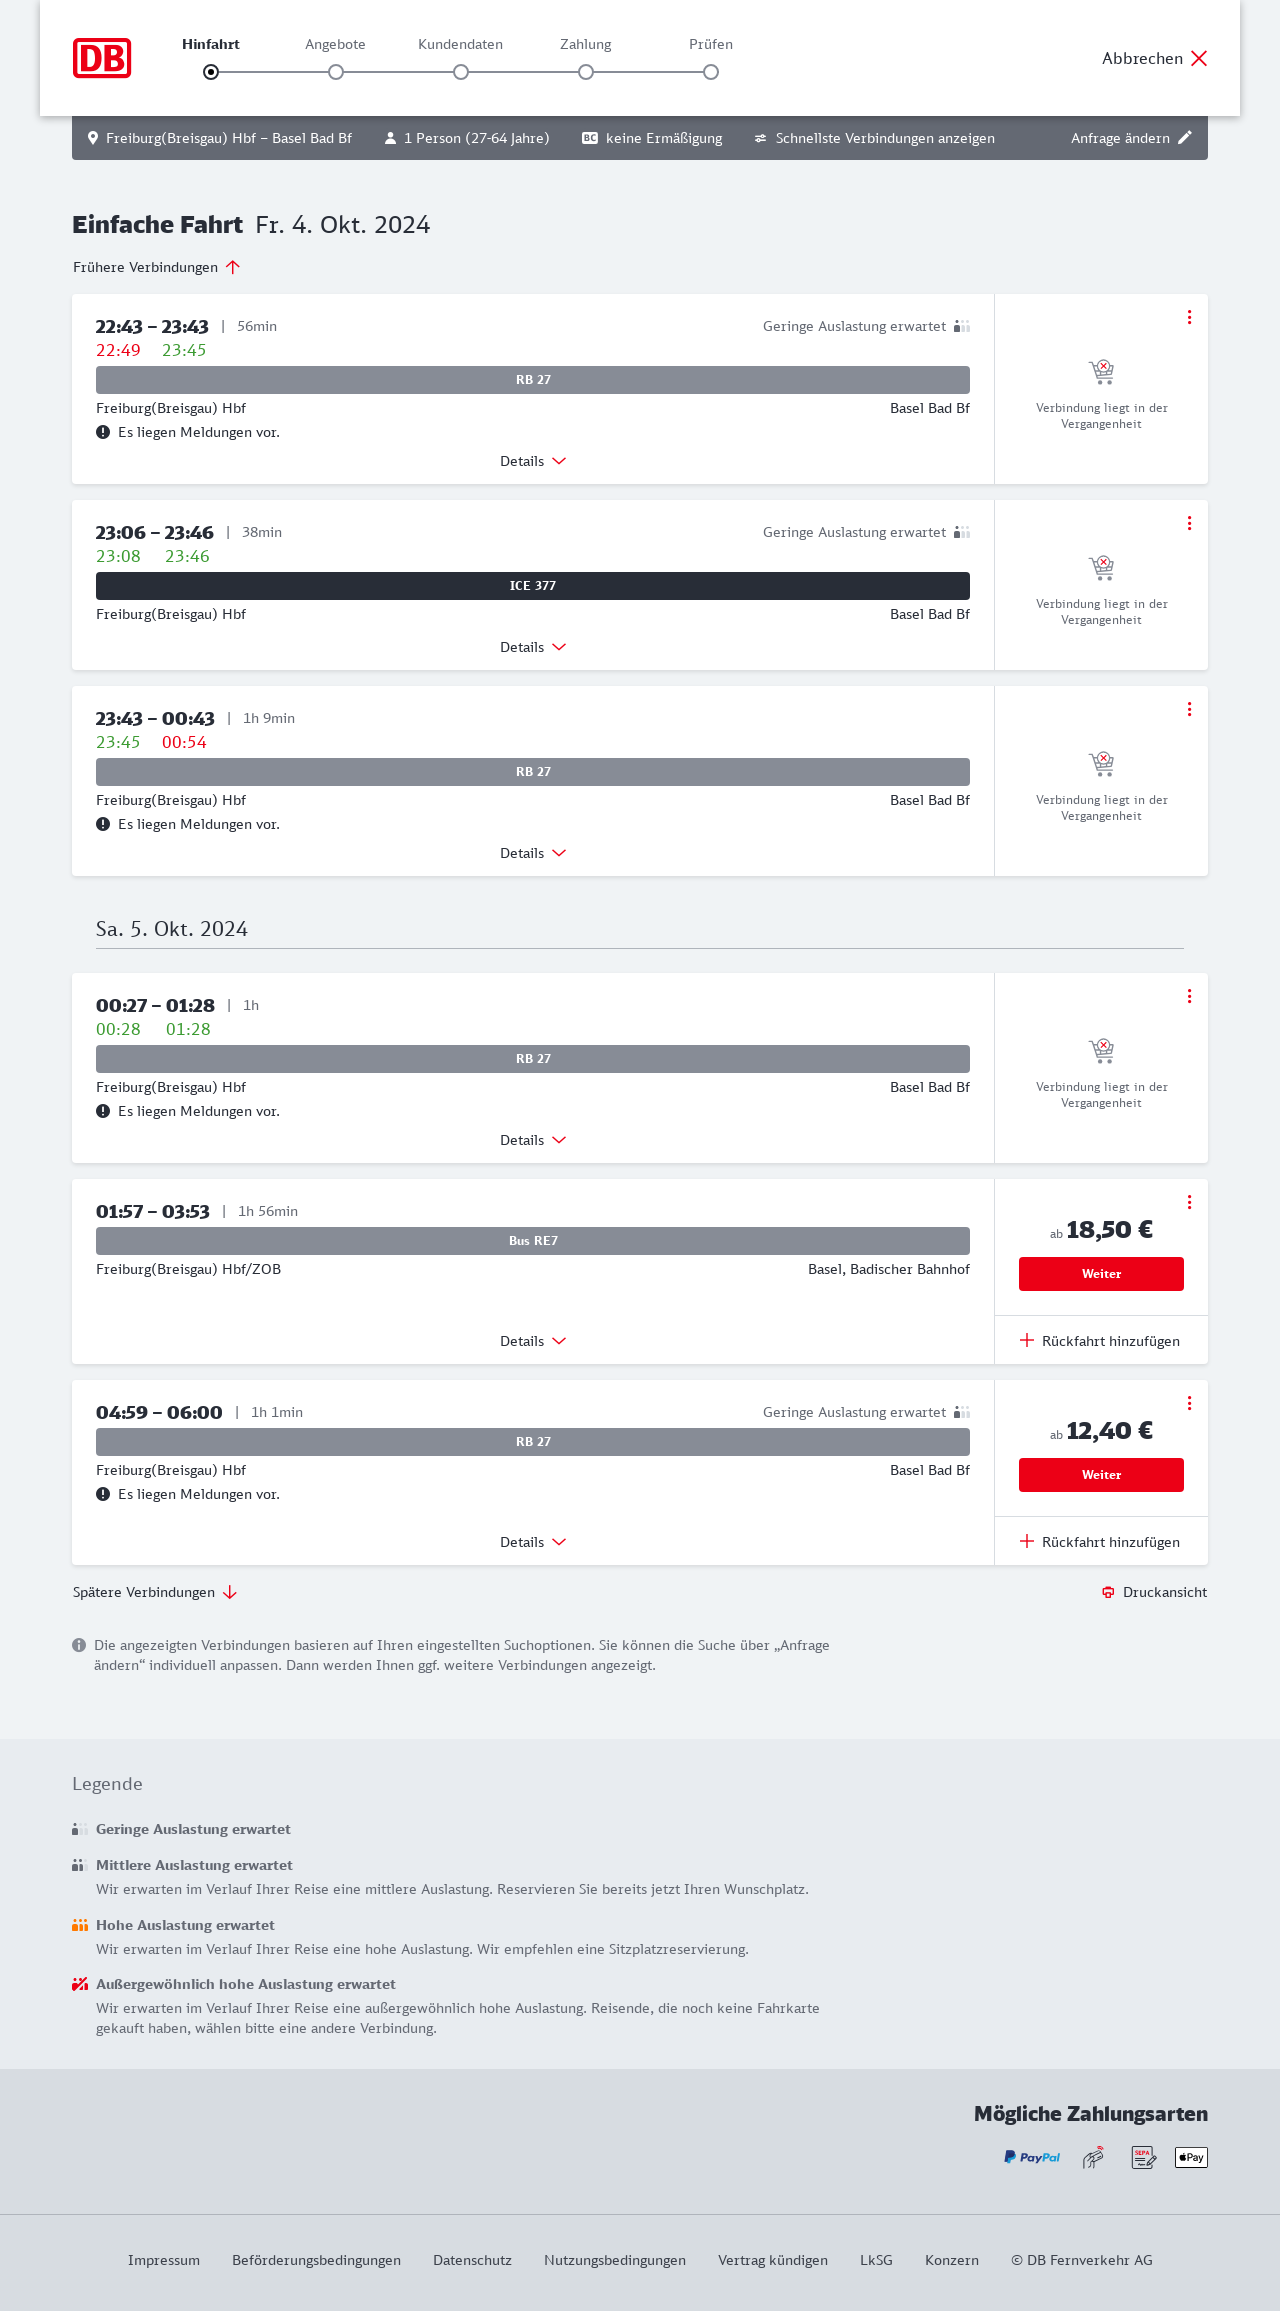Open three-dot menu for ICE 377 connection

(x=1189, y=523)
